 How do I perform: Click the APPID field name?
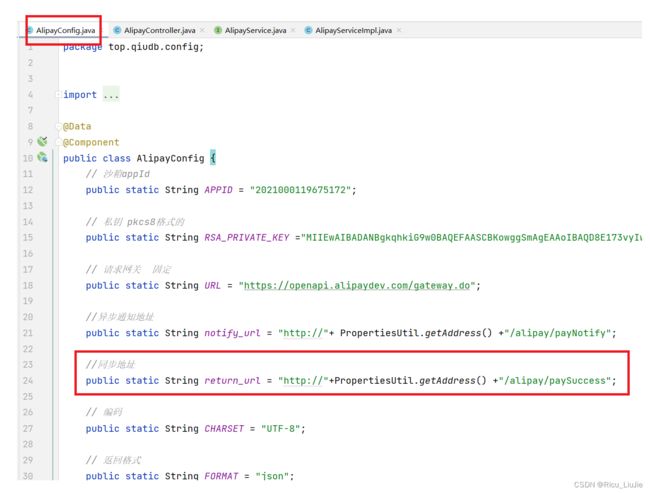pos(218,190)
